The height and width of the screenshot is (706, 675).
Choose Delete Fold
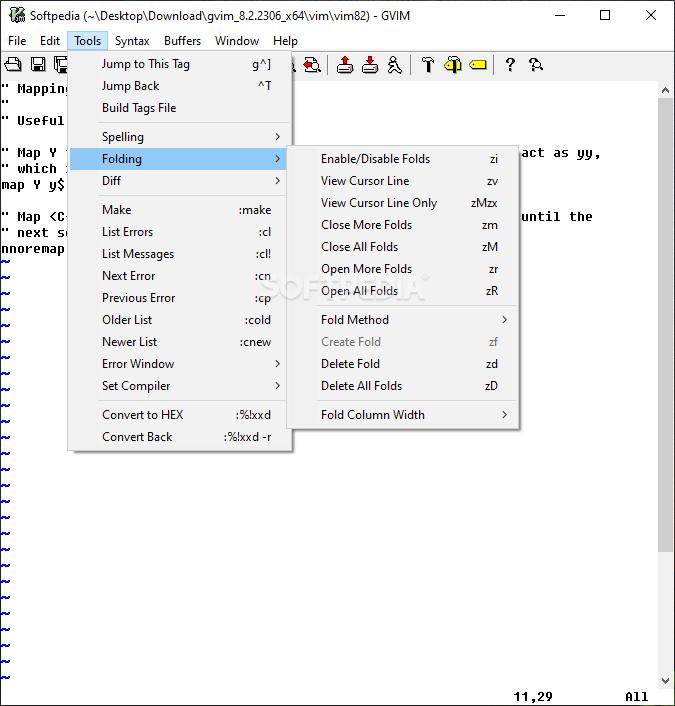403,364
